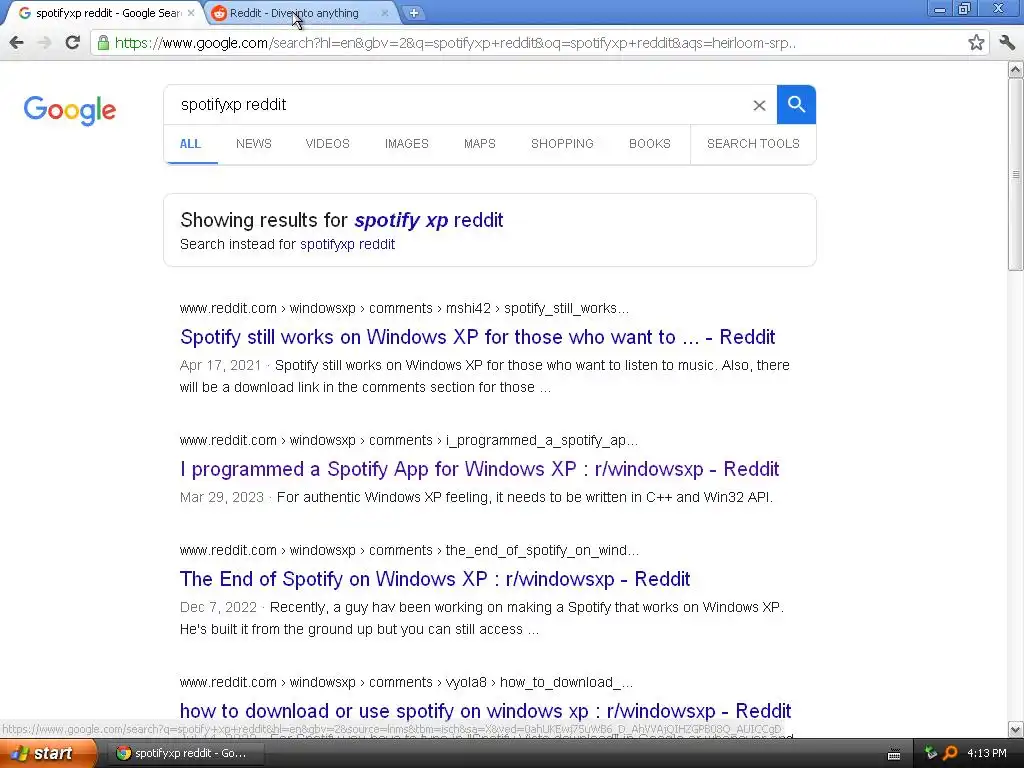Viewport: 1024px width, 768px height.
Task: Open the Chrome wrench menu
Action: [1007, 43]
